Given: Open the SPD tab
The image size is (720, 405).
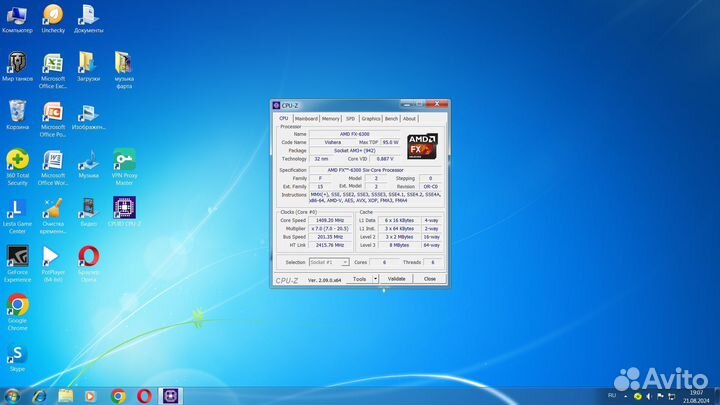Looking at the screenshot, I should point(350,118).
